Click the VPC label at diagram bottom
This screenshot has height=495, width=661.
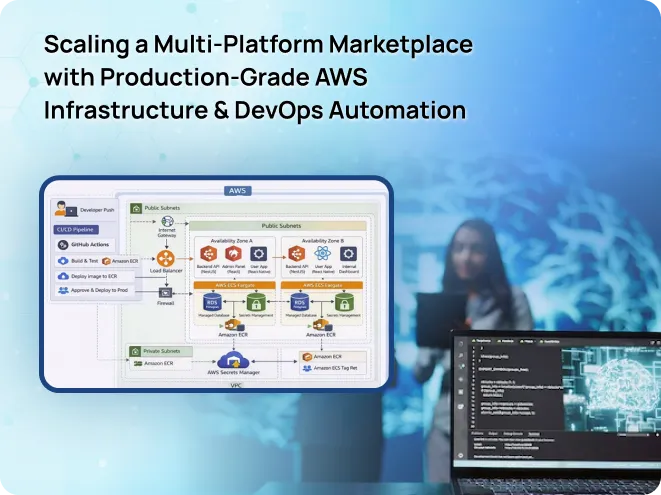pyautogui.click(x=236, y=386)
